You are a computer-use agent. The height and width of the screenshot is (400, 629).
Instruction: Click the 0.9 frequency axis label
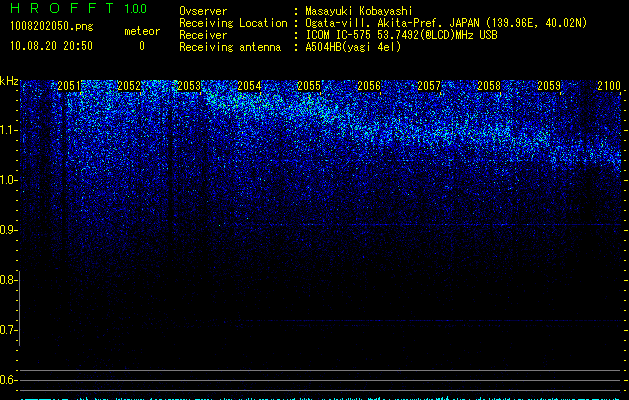8,230
